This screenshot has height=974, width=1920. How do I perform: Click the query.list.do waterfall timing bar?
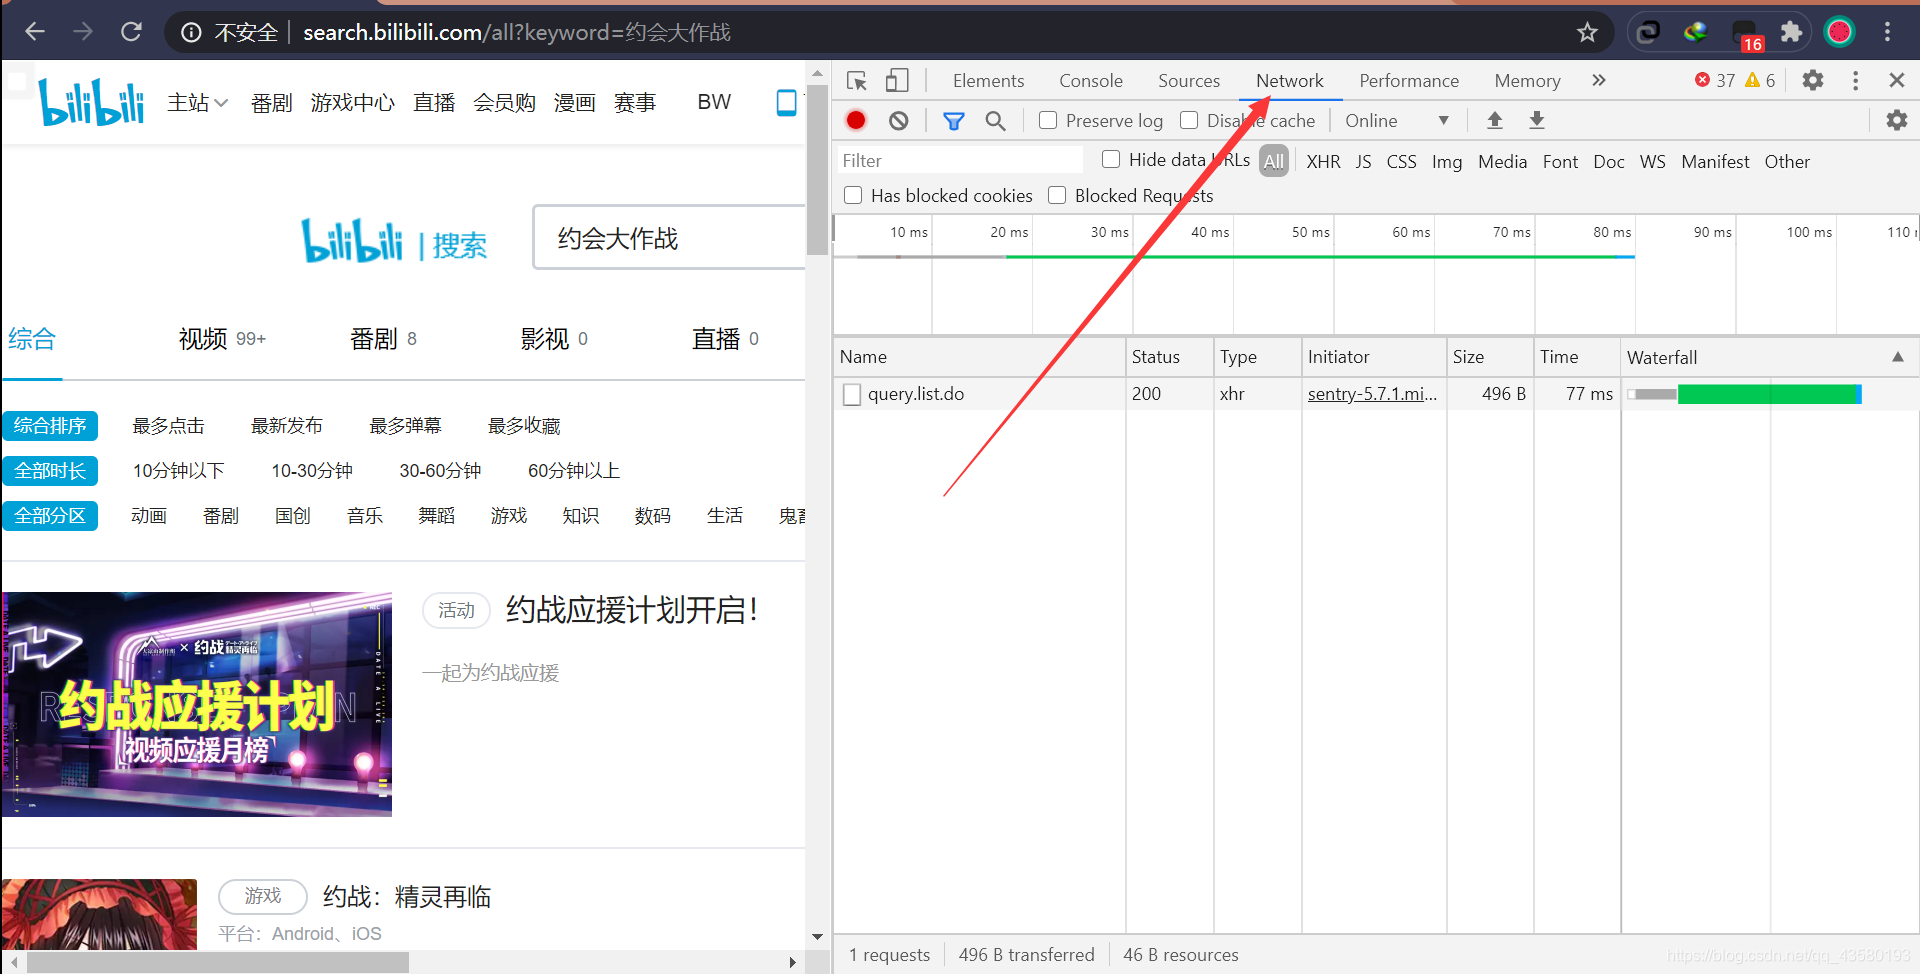click(x=1745, y=394)
